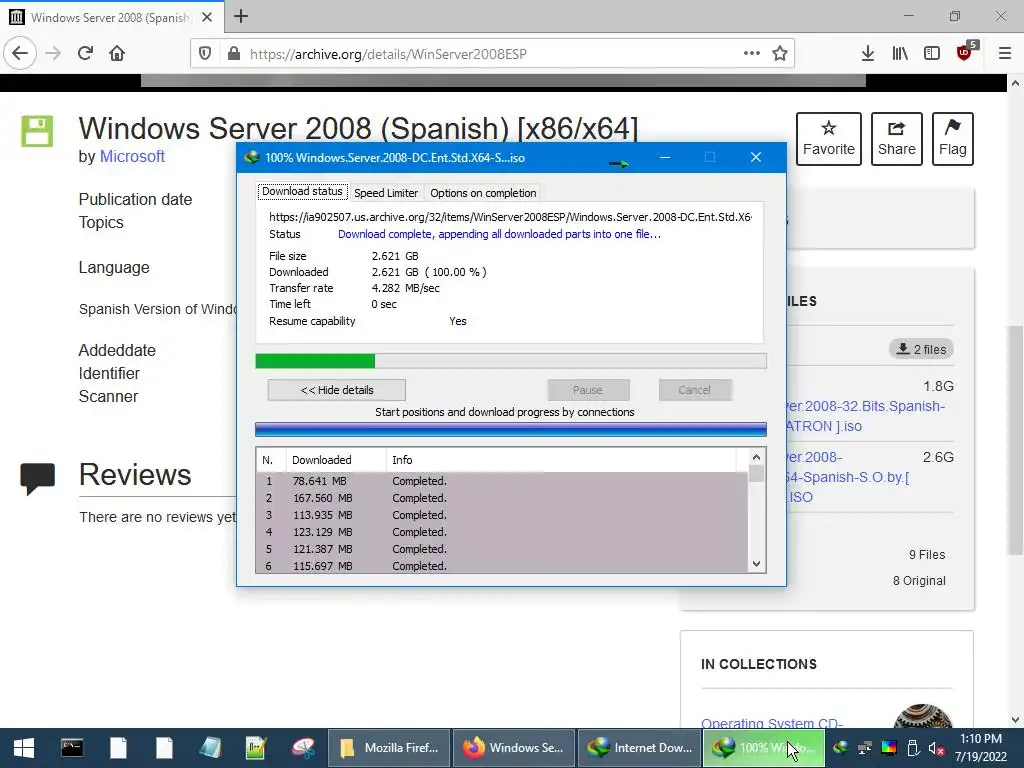Toggle Firefox sidebar view

pyautogui.click(x=932, y=54)
